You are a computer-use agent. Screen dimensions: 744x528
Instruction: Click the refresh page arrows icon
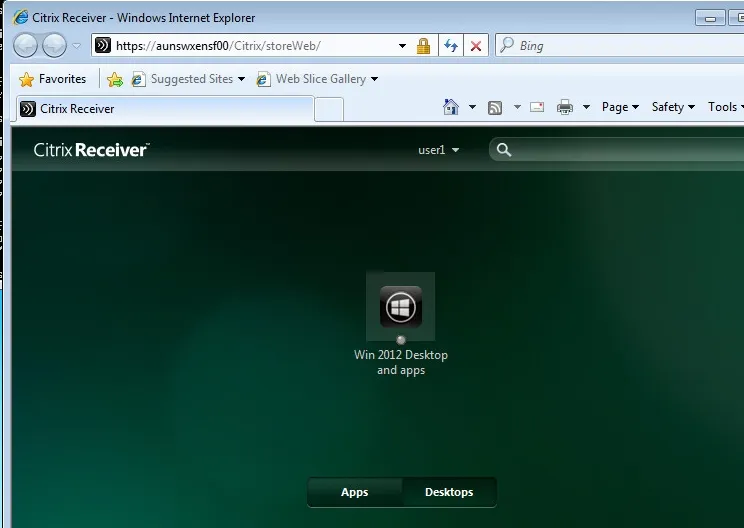(x=451, y=46)
